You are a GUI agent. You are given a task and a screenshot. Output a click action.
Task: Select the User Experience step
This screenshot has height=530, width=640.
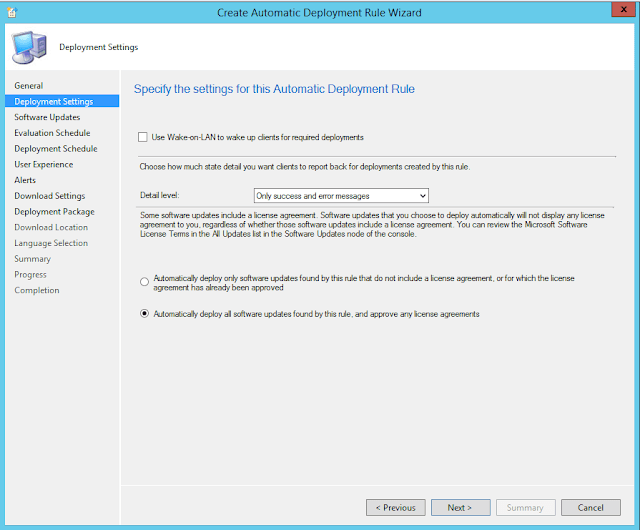coord(43,164)
